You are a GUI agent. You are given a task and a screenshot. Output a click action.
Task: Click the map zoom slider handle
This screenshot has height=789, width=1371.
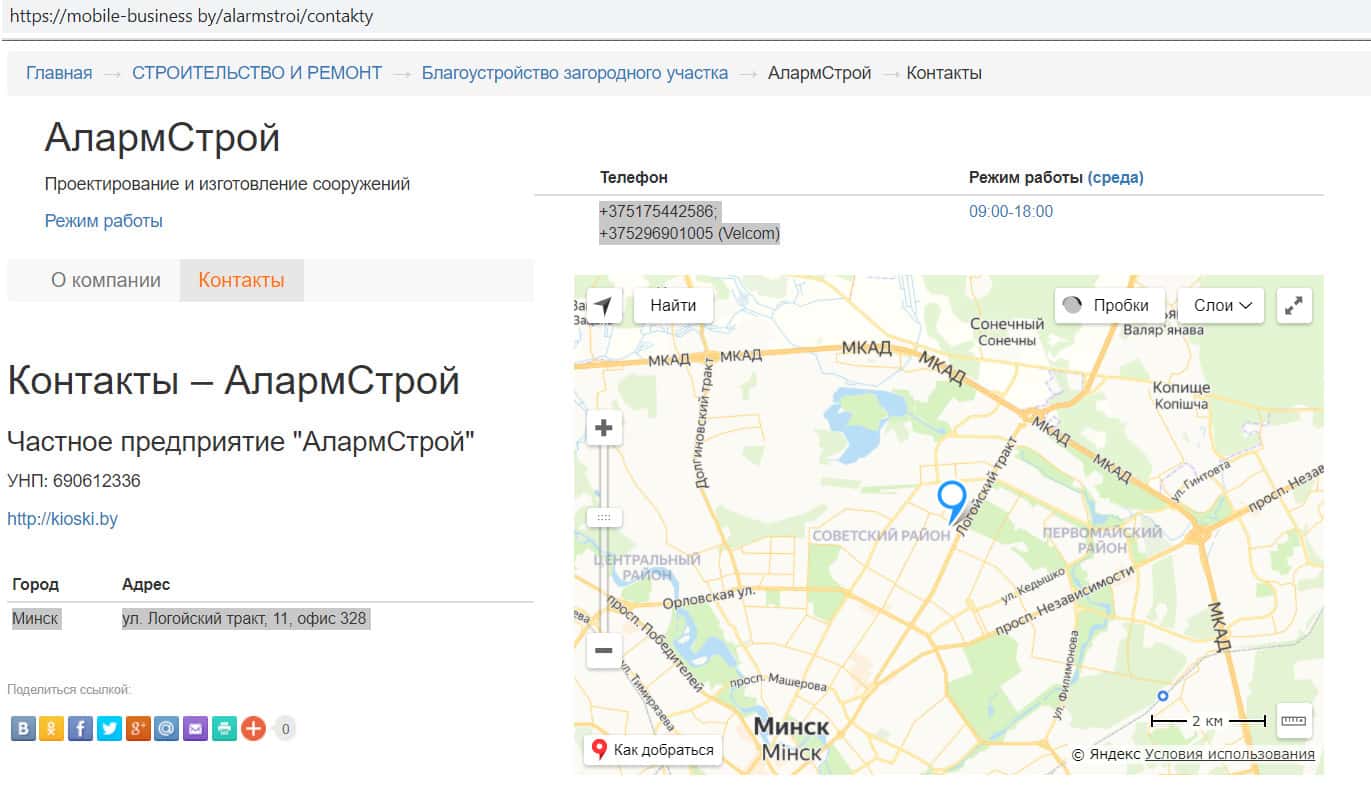tap(603, 518)
